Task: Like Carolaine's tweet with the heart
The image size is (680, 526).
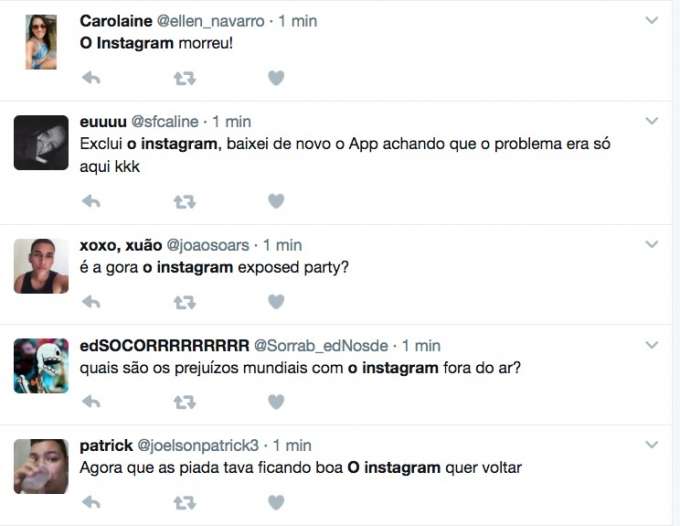Action: point(276,78)
